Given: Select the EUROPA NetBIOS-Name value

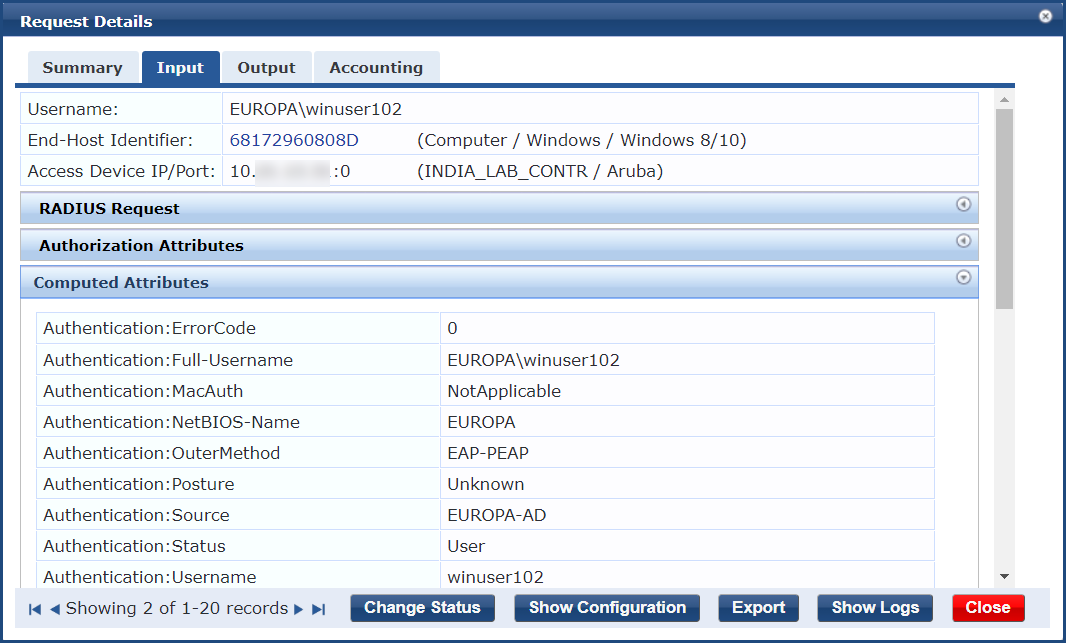Looking at the screenshot, I should pyautogui.click(x=481, y=422).
